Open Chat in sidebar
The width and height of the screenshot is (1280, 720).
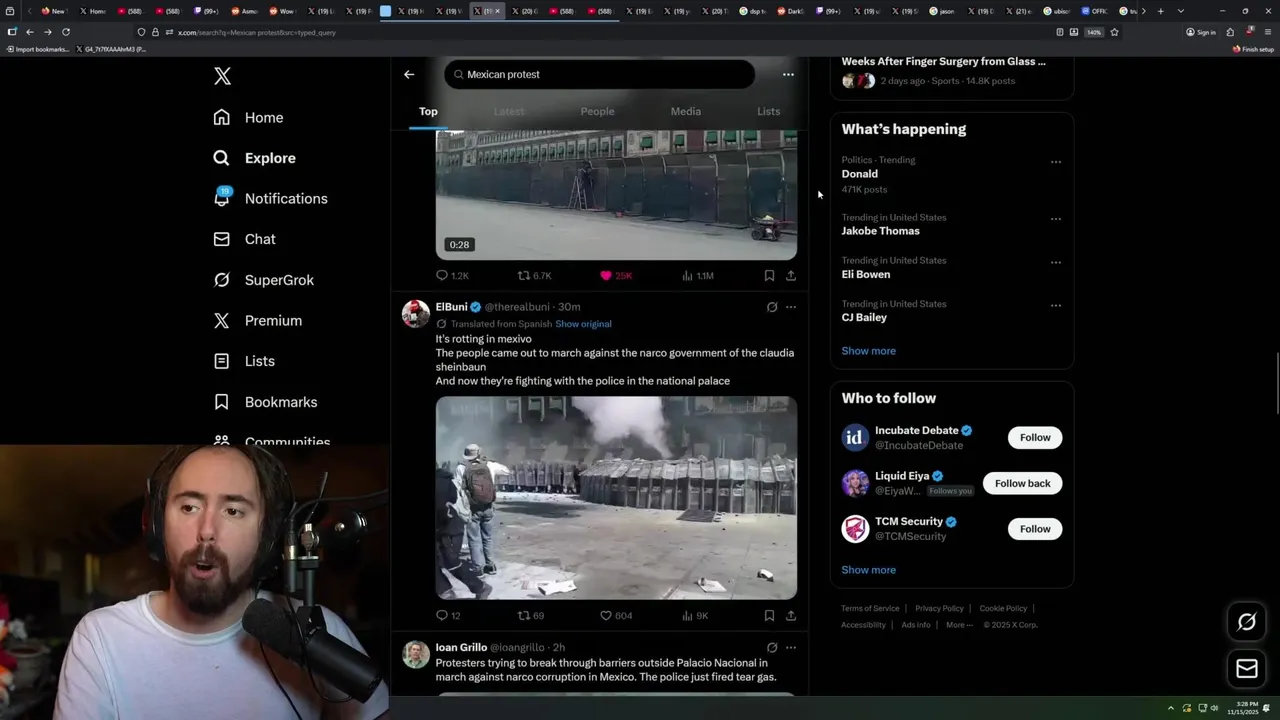click(x=244, y=239)
